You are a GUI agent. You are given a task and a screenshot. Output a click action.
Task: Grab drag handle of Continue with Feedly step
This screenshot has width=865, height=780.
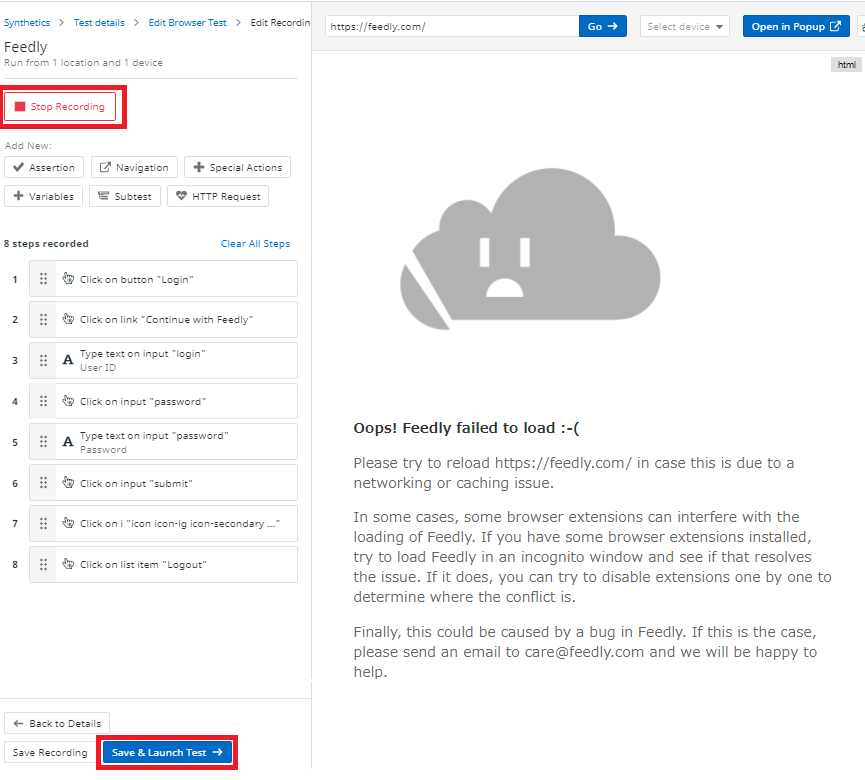coord(43,319)
